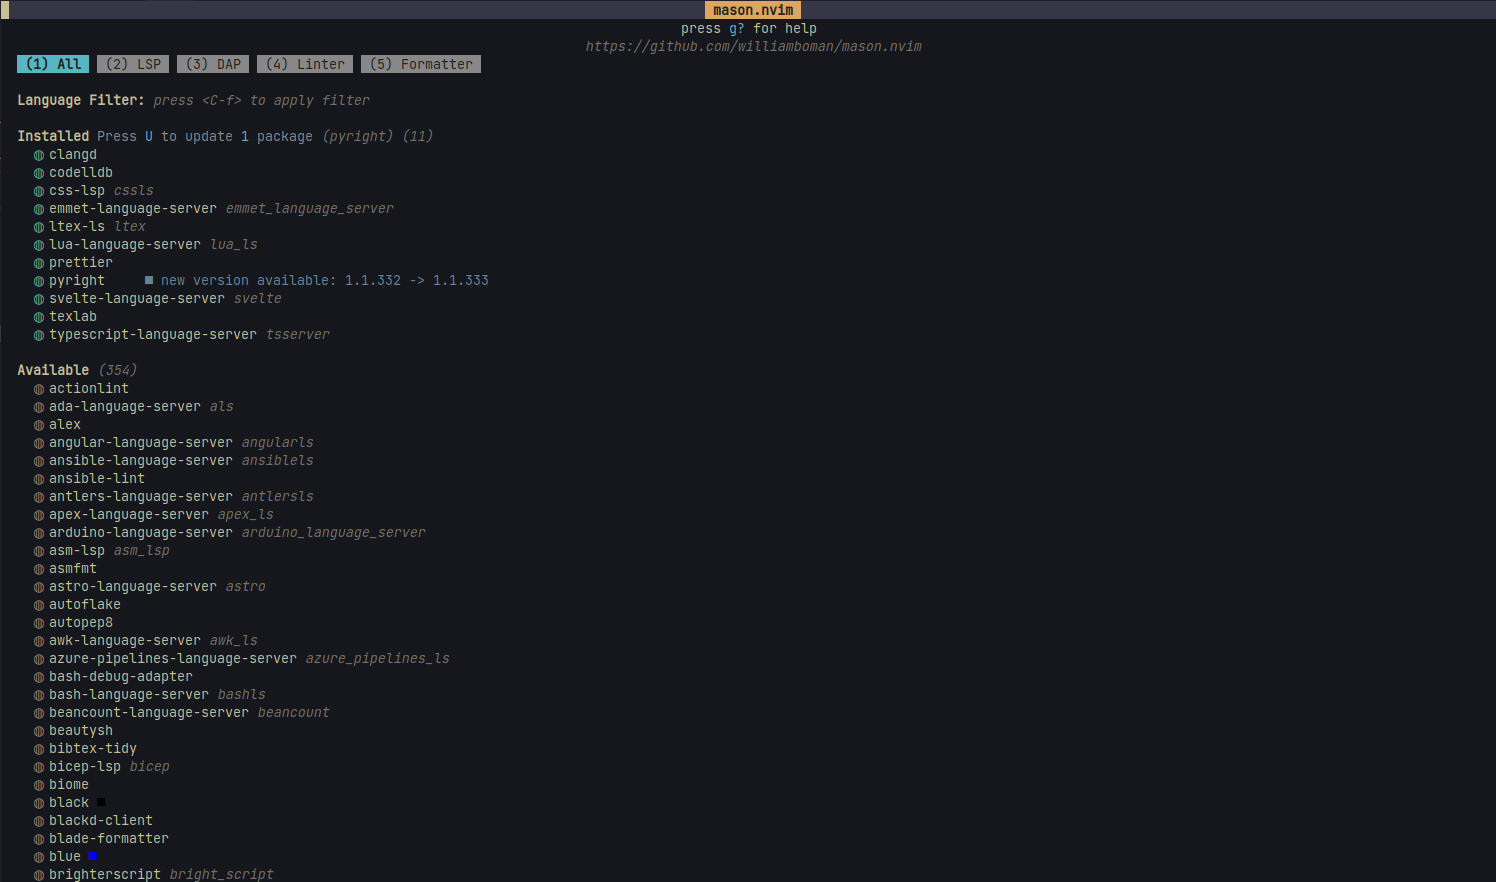Select the brighterscript package row
This screenshot has width=1496, height=882.
point(153,873)
